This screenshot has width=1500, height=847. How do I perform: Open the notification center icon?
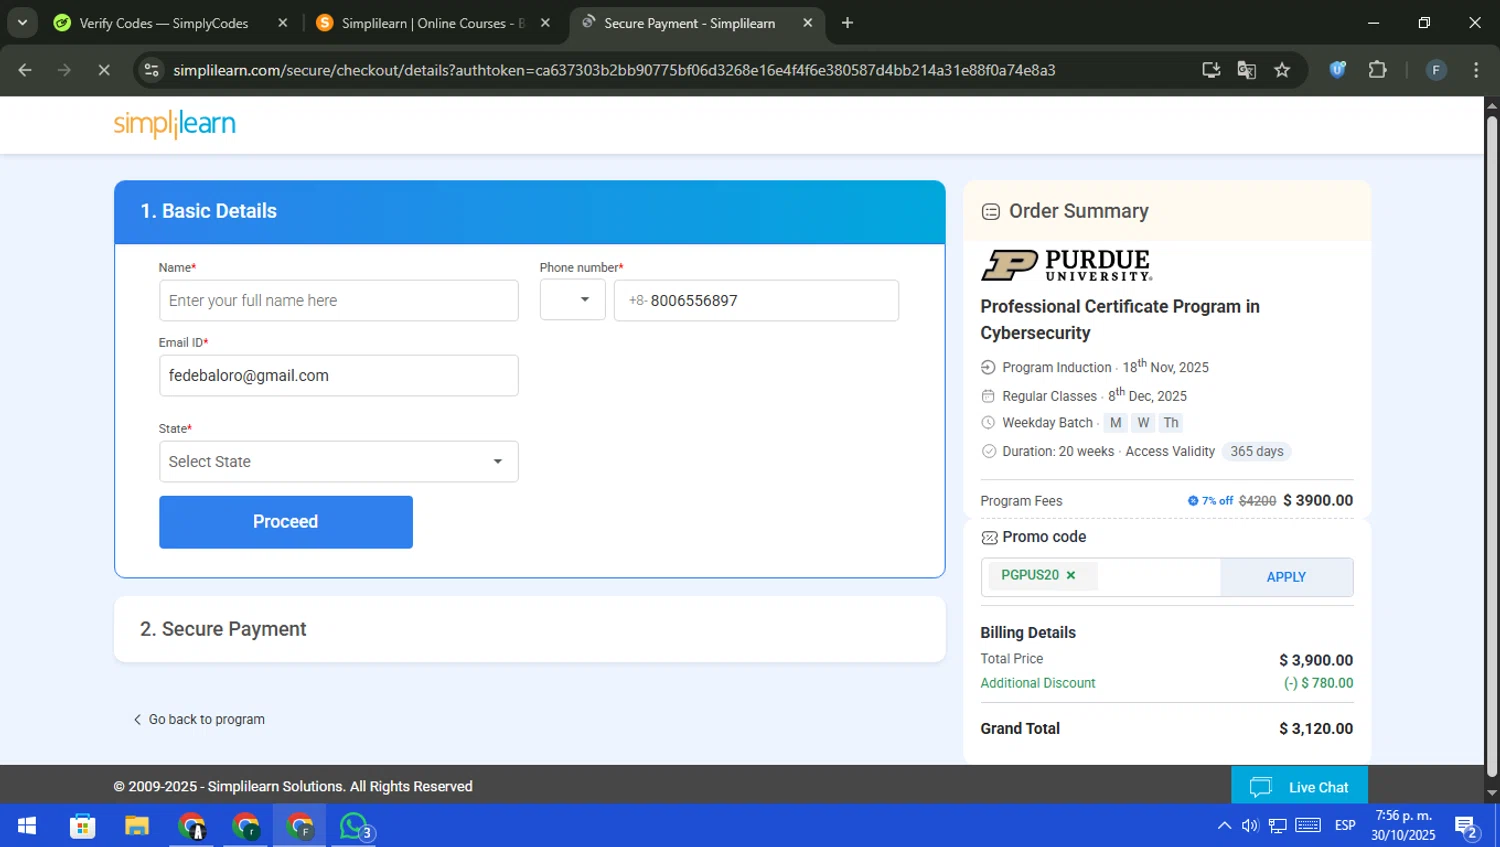coord(1467,827)
